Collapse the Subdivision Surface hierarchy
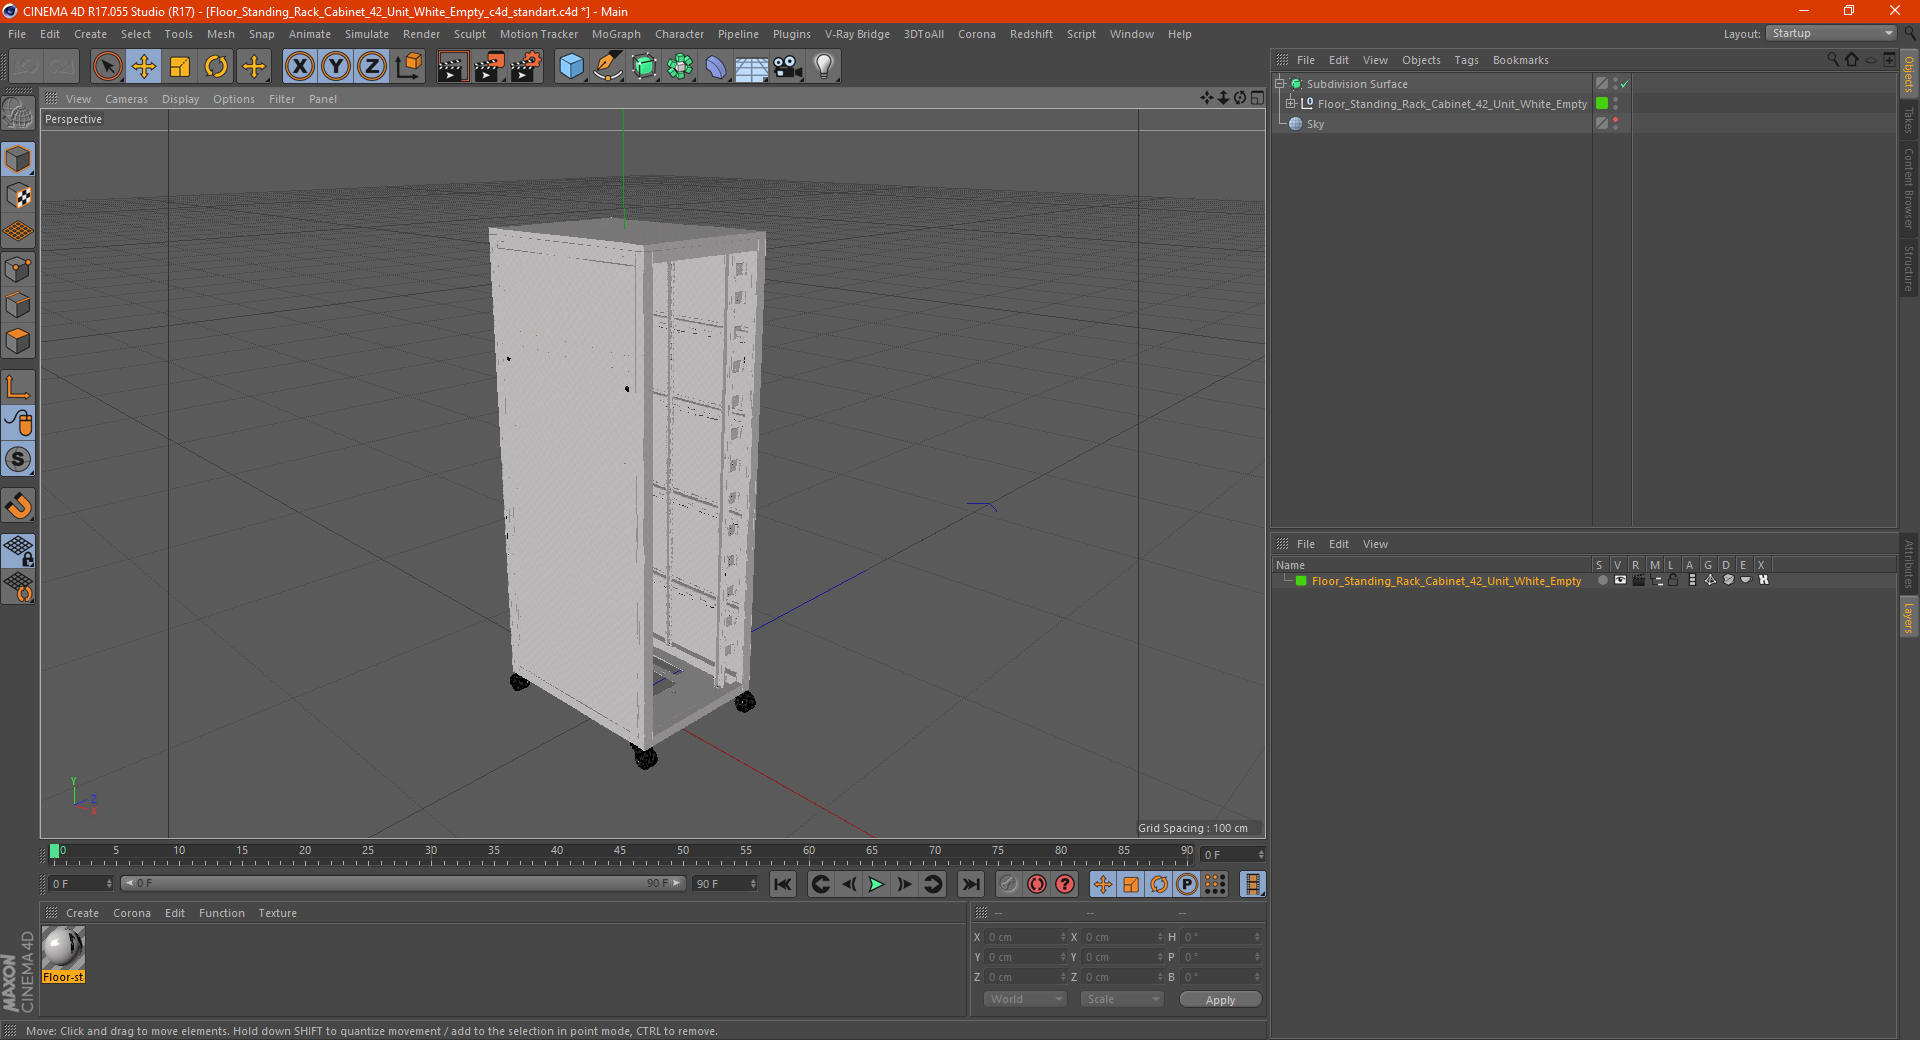1920x1040 pixels. 1279,84
